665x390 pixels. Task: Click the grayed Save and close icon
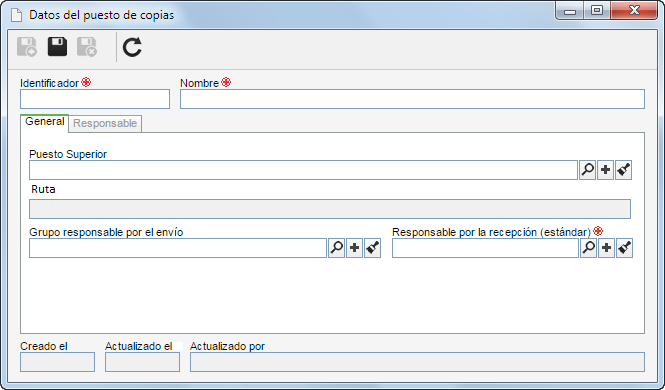pyautogui.click(x=87, y=47)
